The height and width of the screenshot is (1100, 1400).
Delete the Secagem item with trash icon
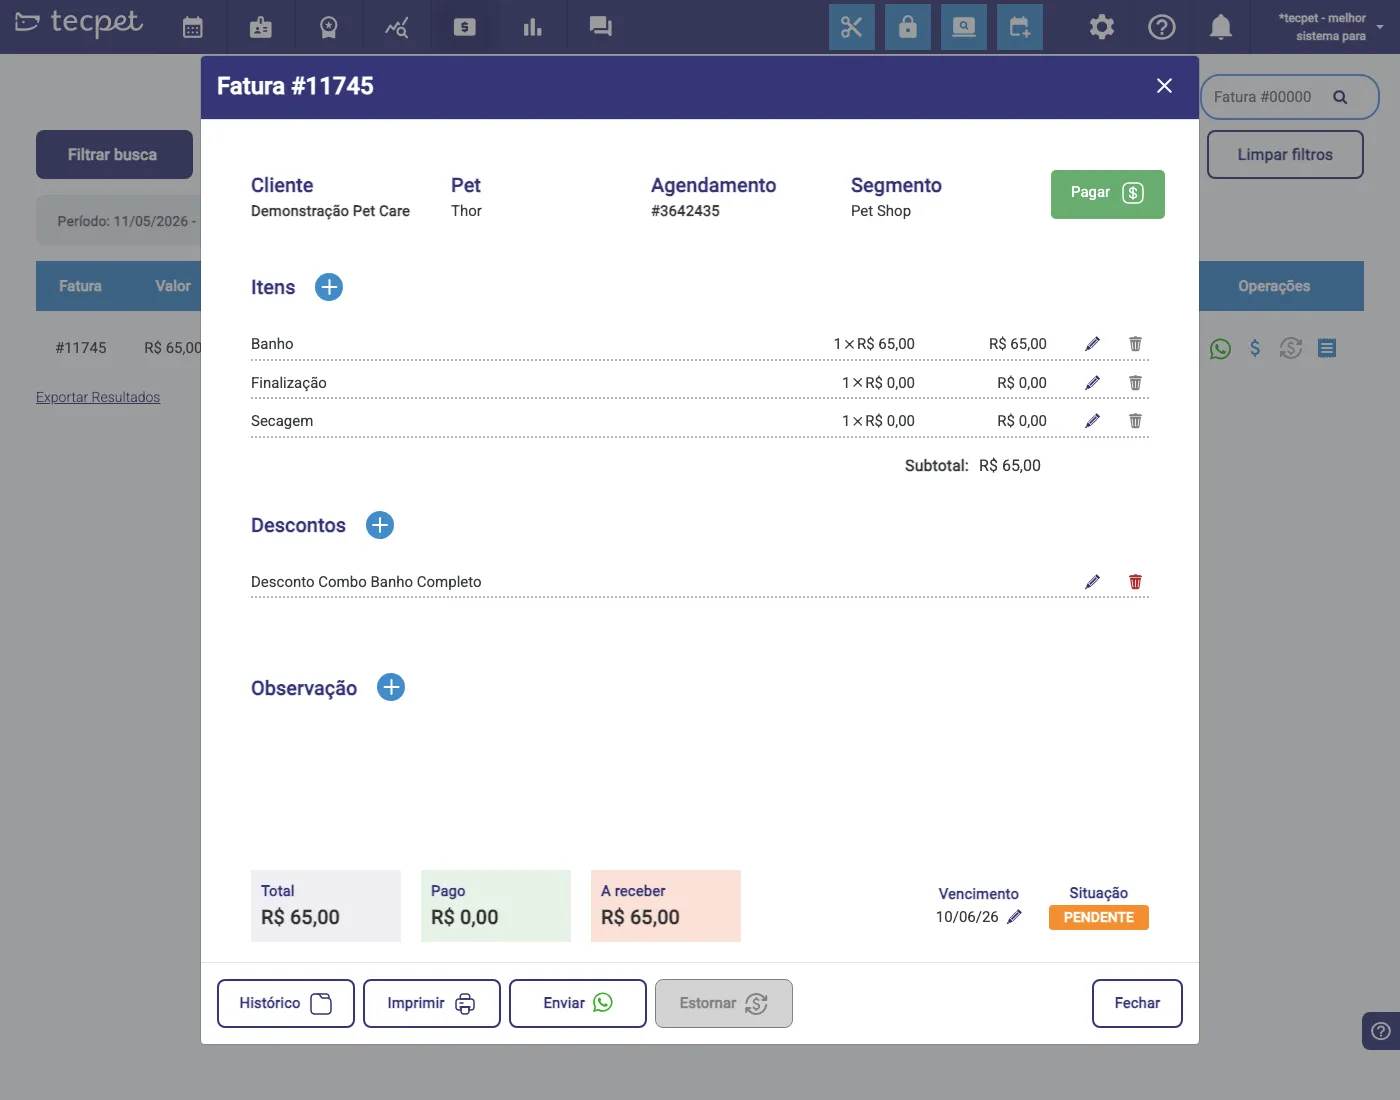coord(1135,421)
